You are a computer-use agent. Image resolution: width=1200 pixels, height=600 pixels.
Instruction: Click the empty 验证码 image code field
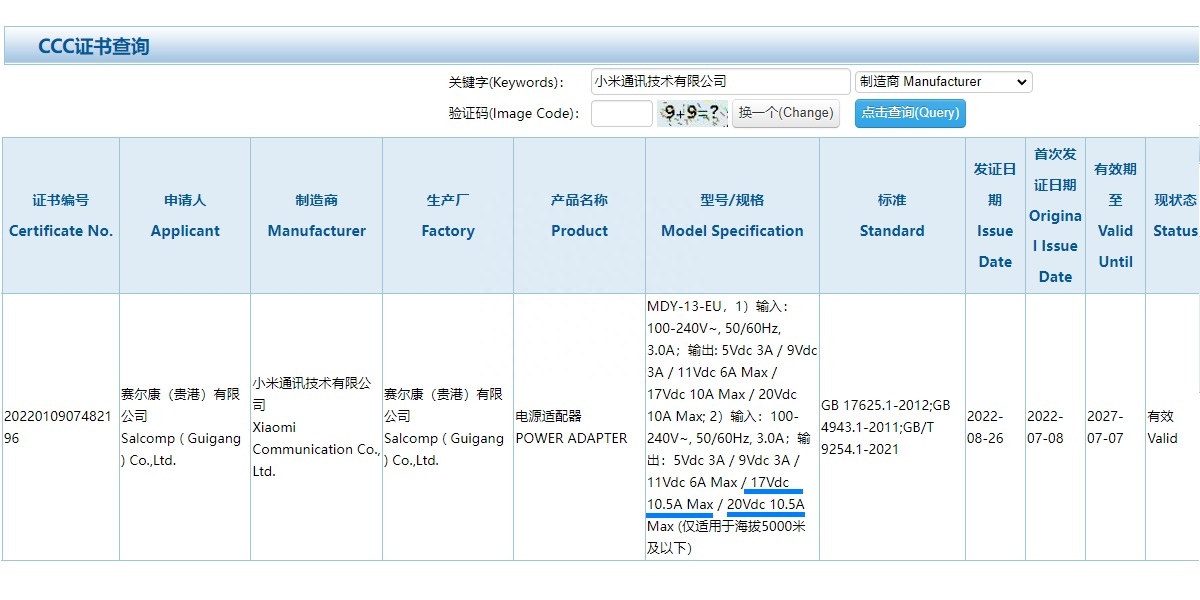click(x=622, y=113)
